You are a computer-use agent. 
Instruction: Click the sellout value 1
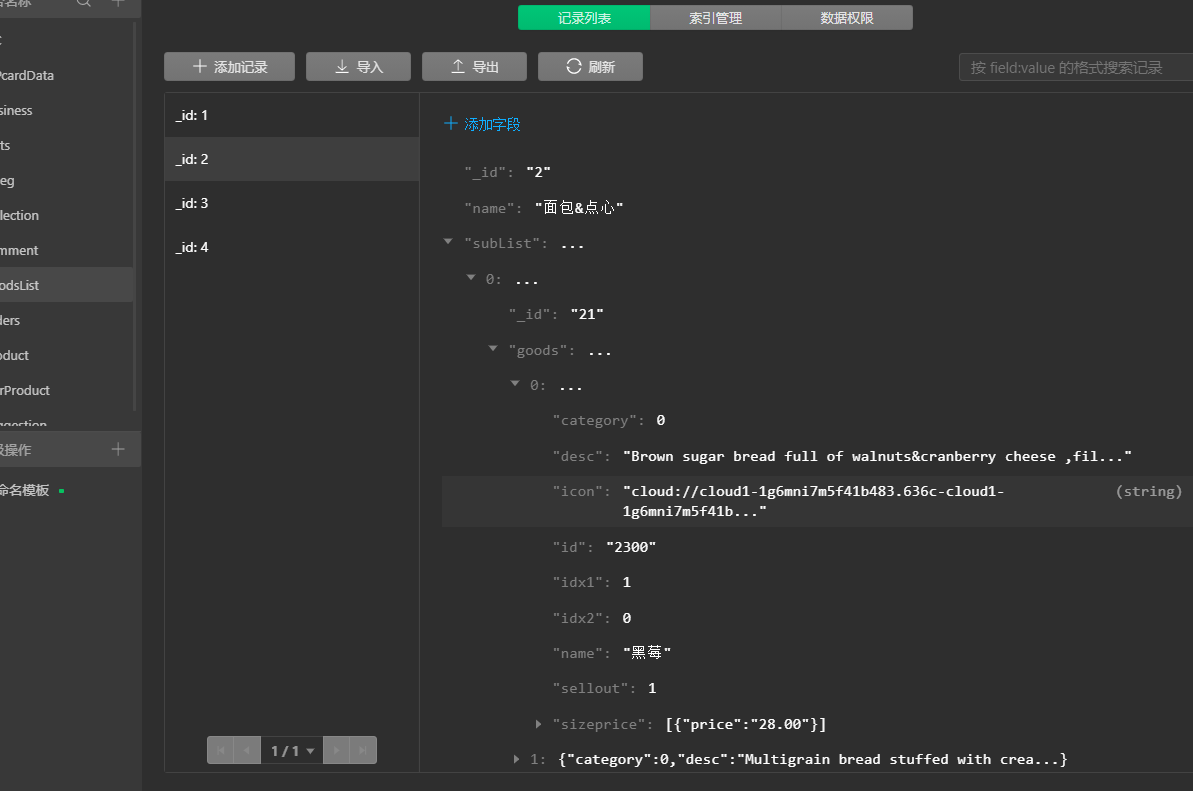tap(652, 688)
